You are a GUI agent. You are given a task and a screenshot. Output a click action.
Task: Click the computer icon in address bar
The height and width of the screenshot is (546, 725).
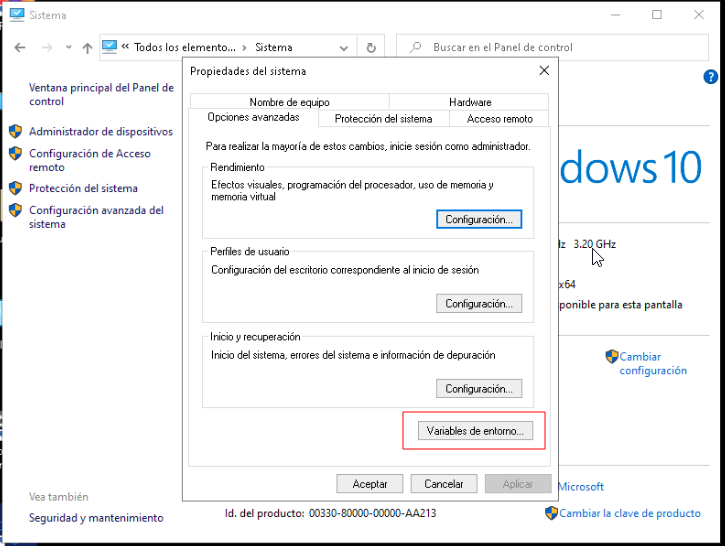(x=110, y=47)
